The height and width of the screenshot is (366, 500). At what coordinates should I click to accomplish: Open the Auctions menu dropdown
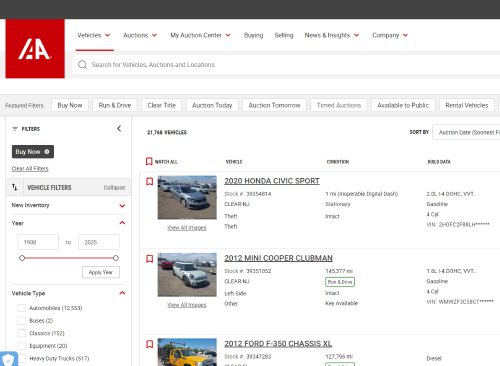coord(140,35)
